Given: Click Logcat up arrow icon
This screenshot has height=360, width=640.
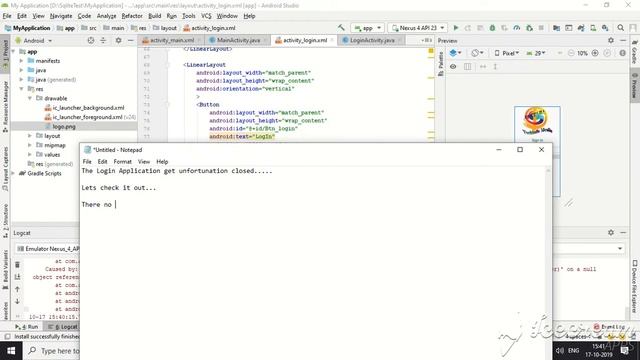Looking at the screenshot, I should tap(17, 289).
